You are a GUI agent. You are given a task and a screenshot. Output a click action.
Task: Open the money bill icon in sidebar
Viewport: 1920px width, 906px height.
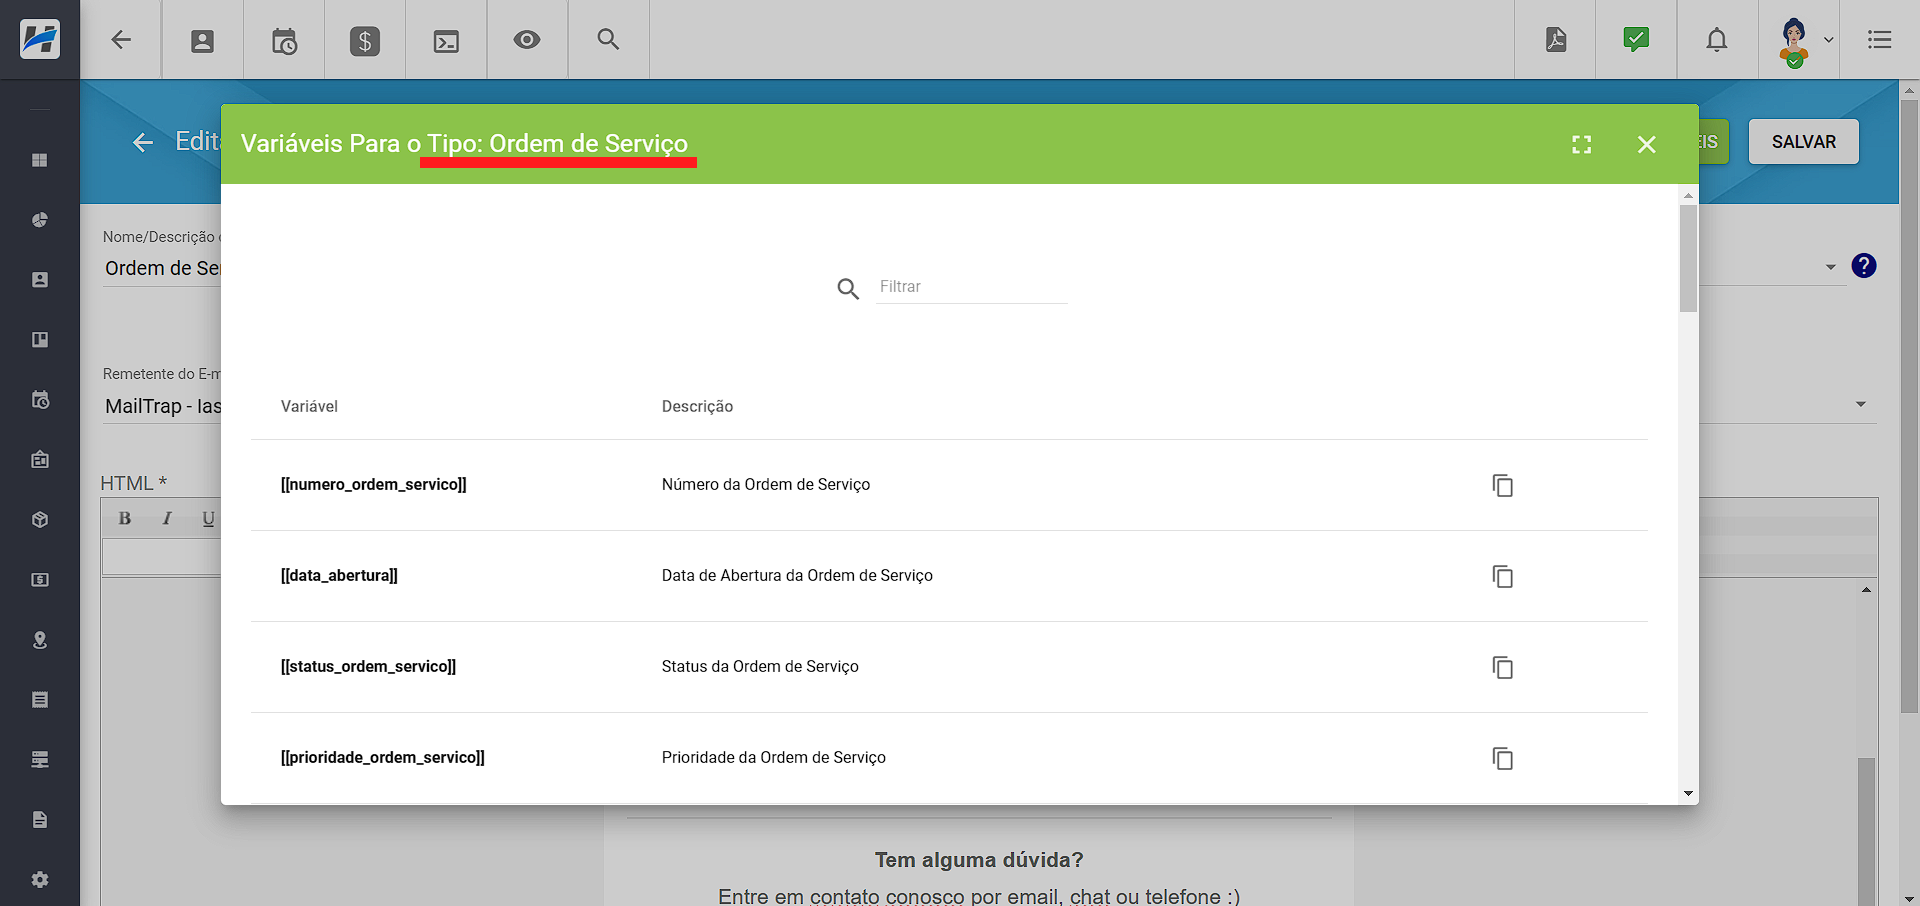[x=40, y=580]
